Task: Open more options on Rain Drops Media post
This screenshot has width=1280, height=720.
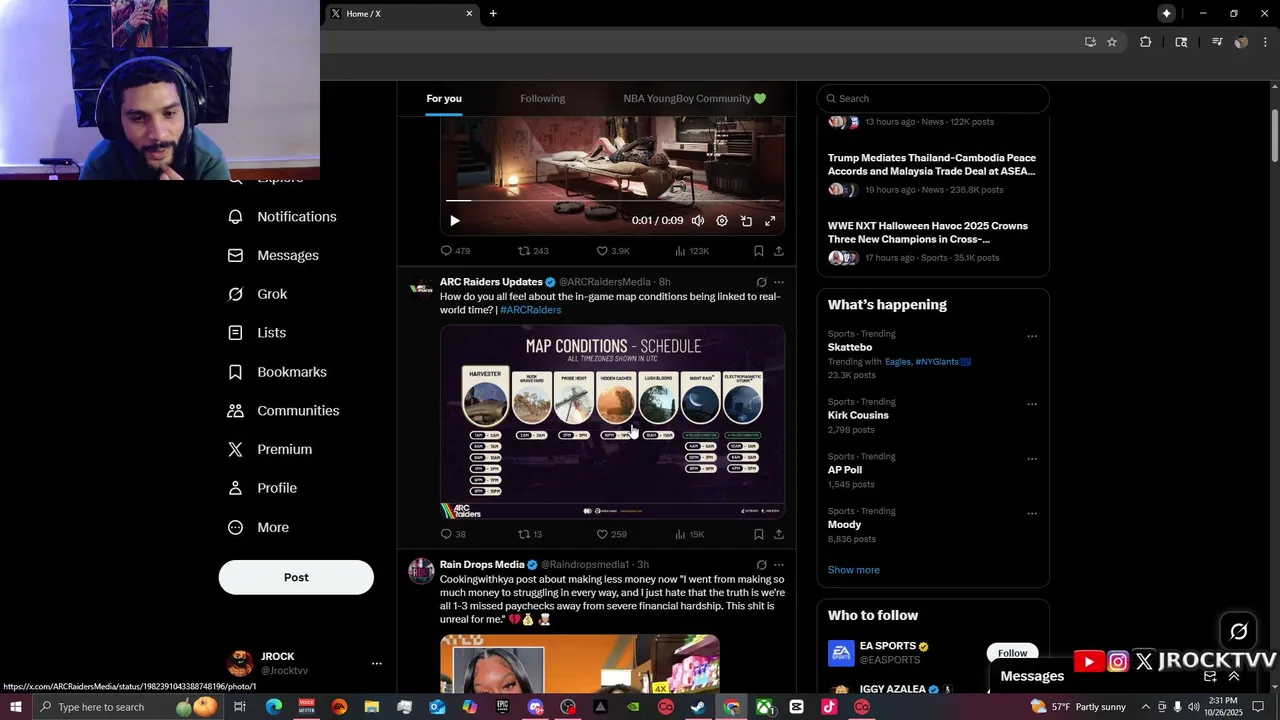Action: [779, 565]
